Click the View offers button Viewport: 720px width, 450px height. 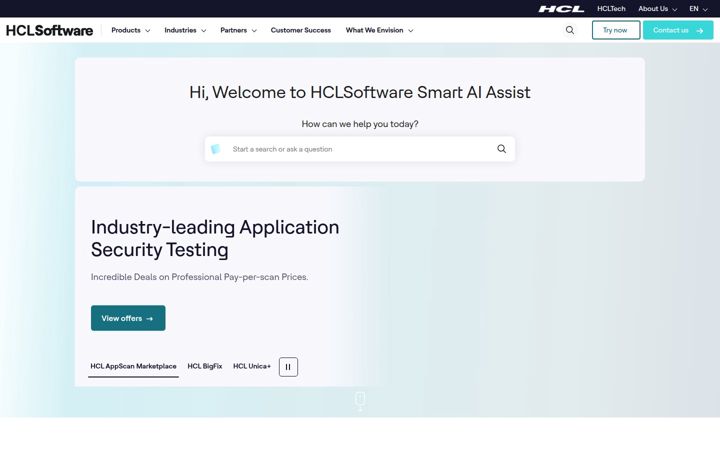click(128, 318)
